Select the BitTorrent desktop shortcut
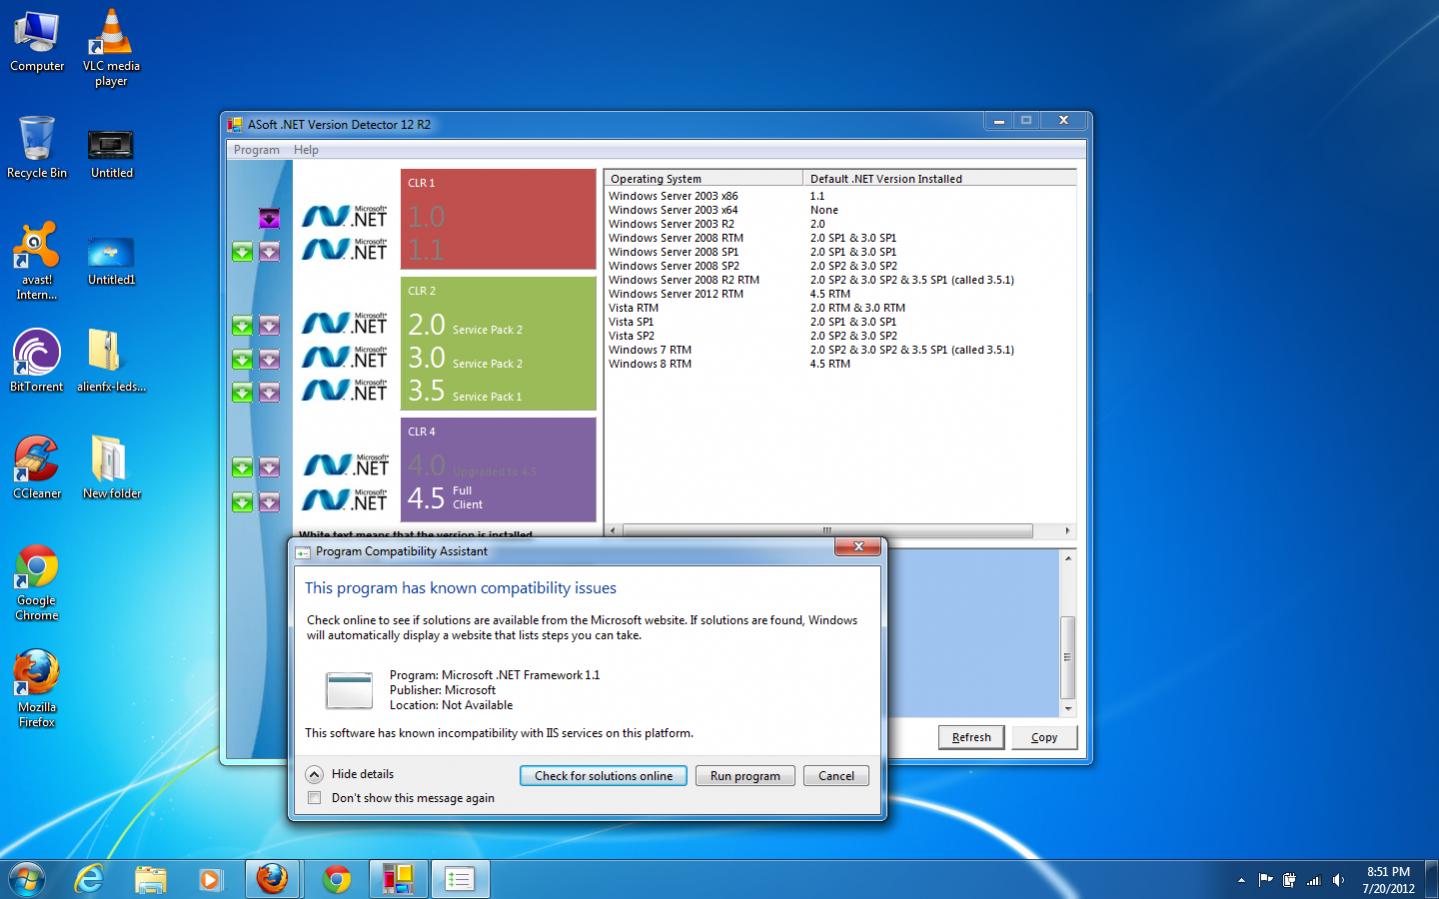 tap(37, 360)
